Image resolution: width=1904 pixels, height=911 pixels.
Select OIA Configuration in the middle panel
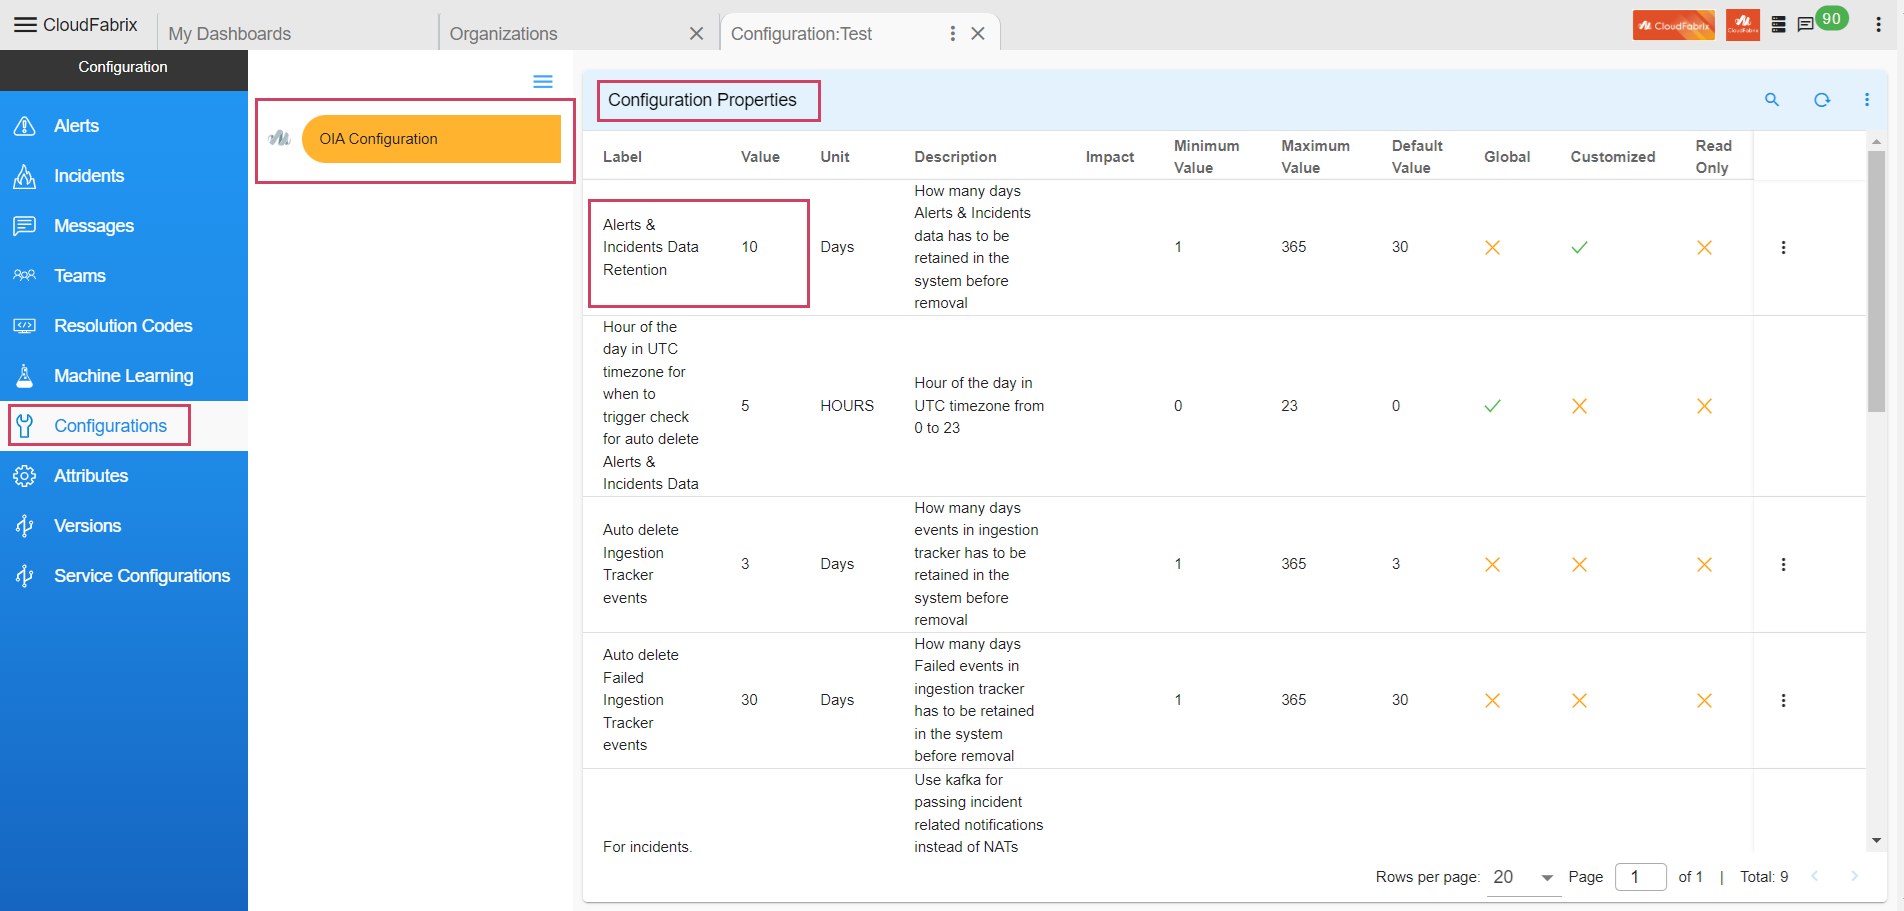coord(432,139)
